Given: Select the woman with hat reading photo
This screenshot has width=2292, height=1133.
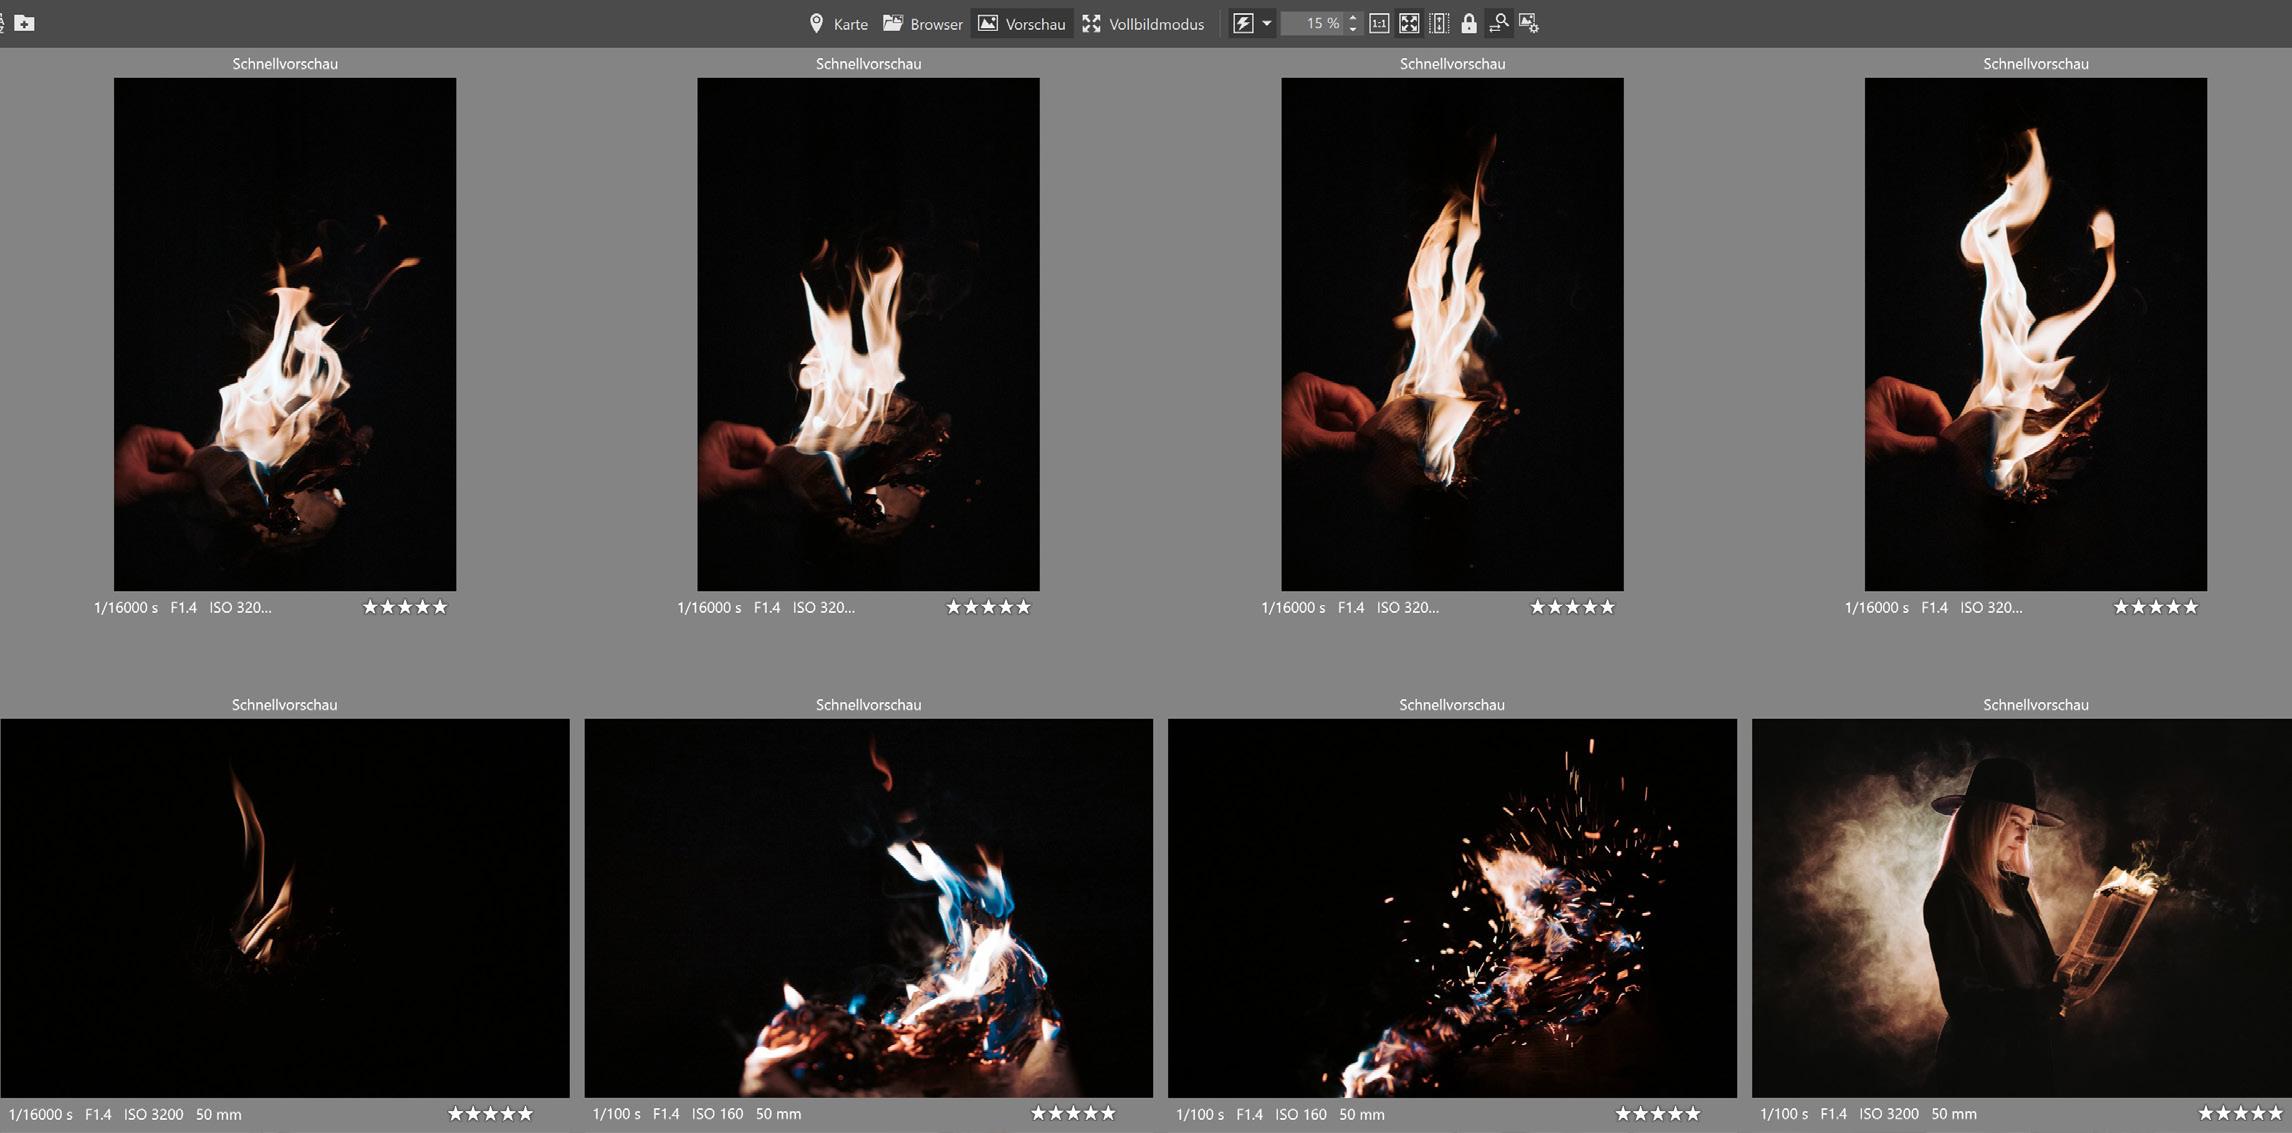Looking at the screenshot, I should (x=2020, y=907).
